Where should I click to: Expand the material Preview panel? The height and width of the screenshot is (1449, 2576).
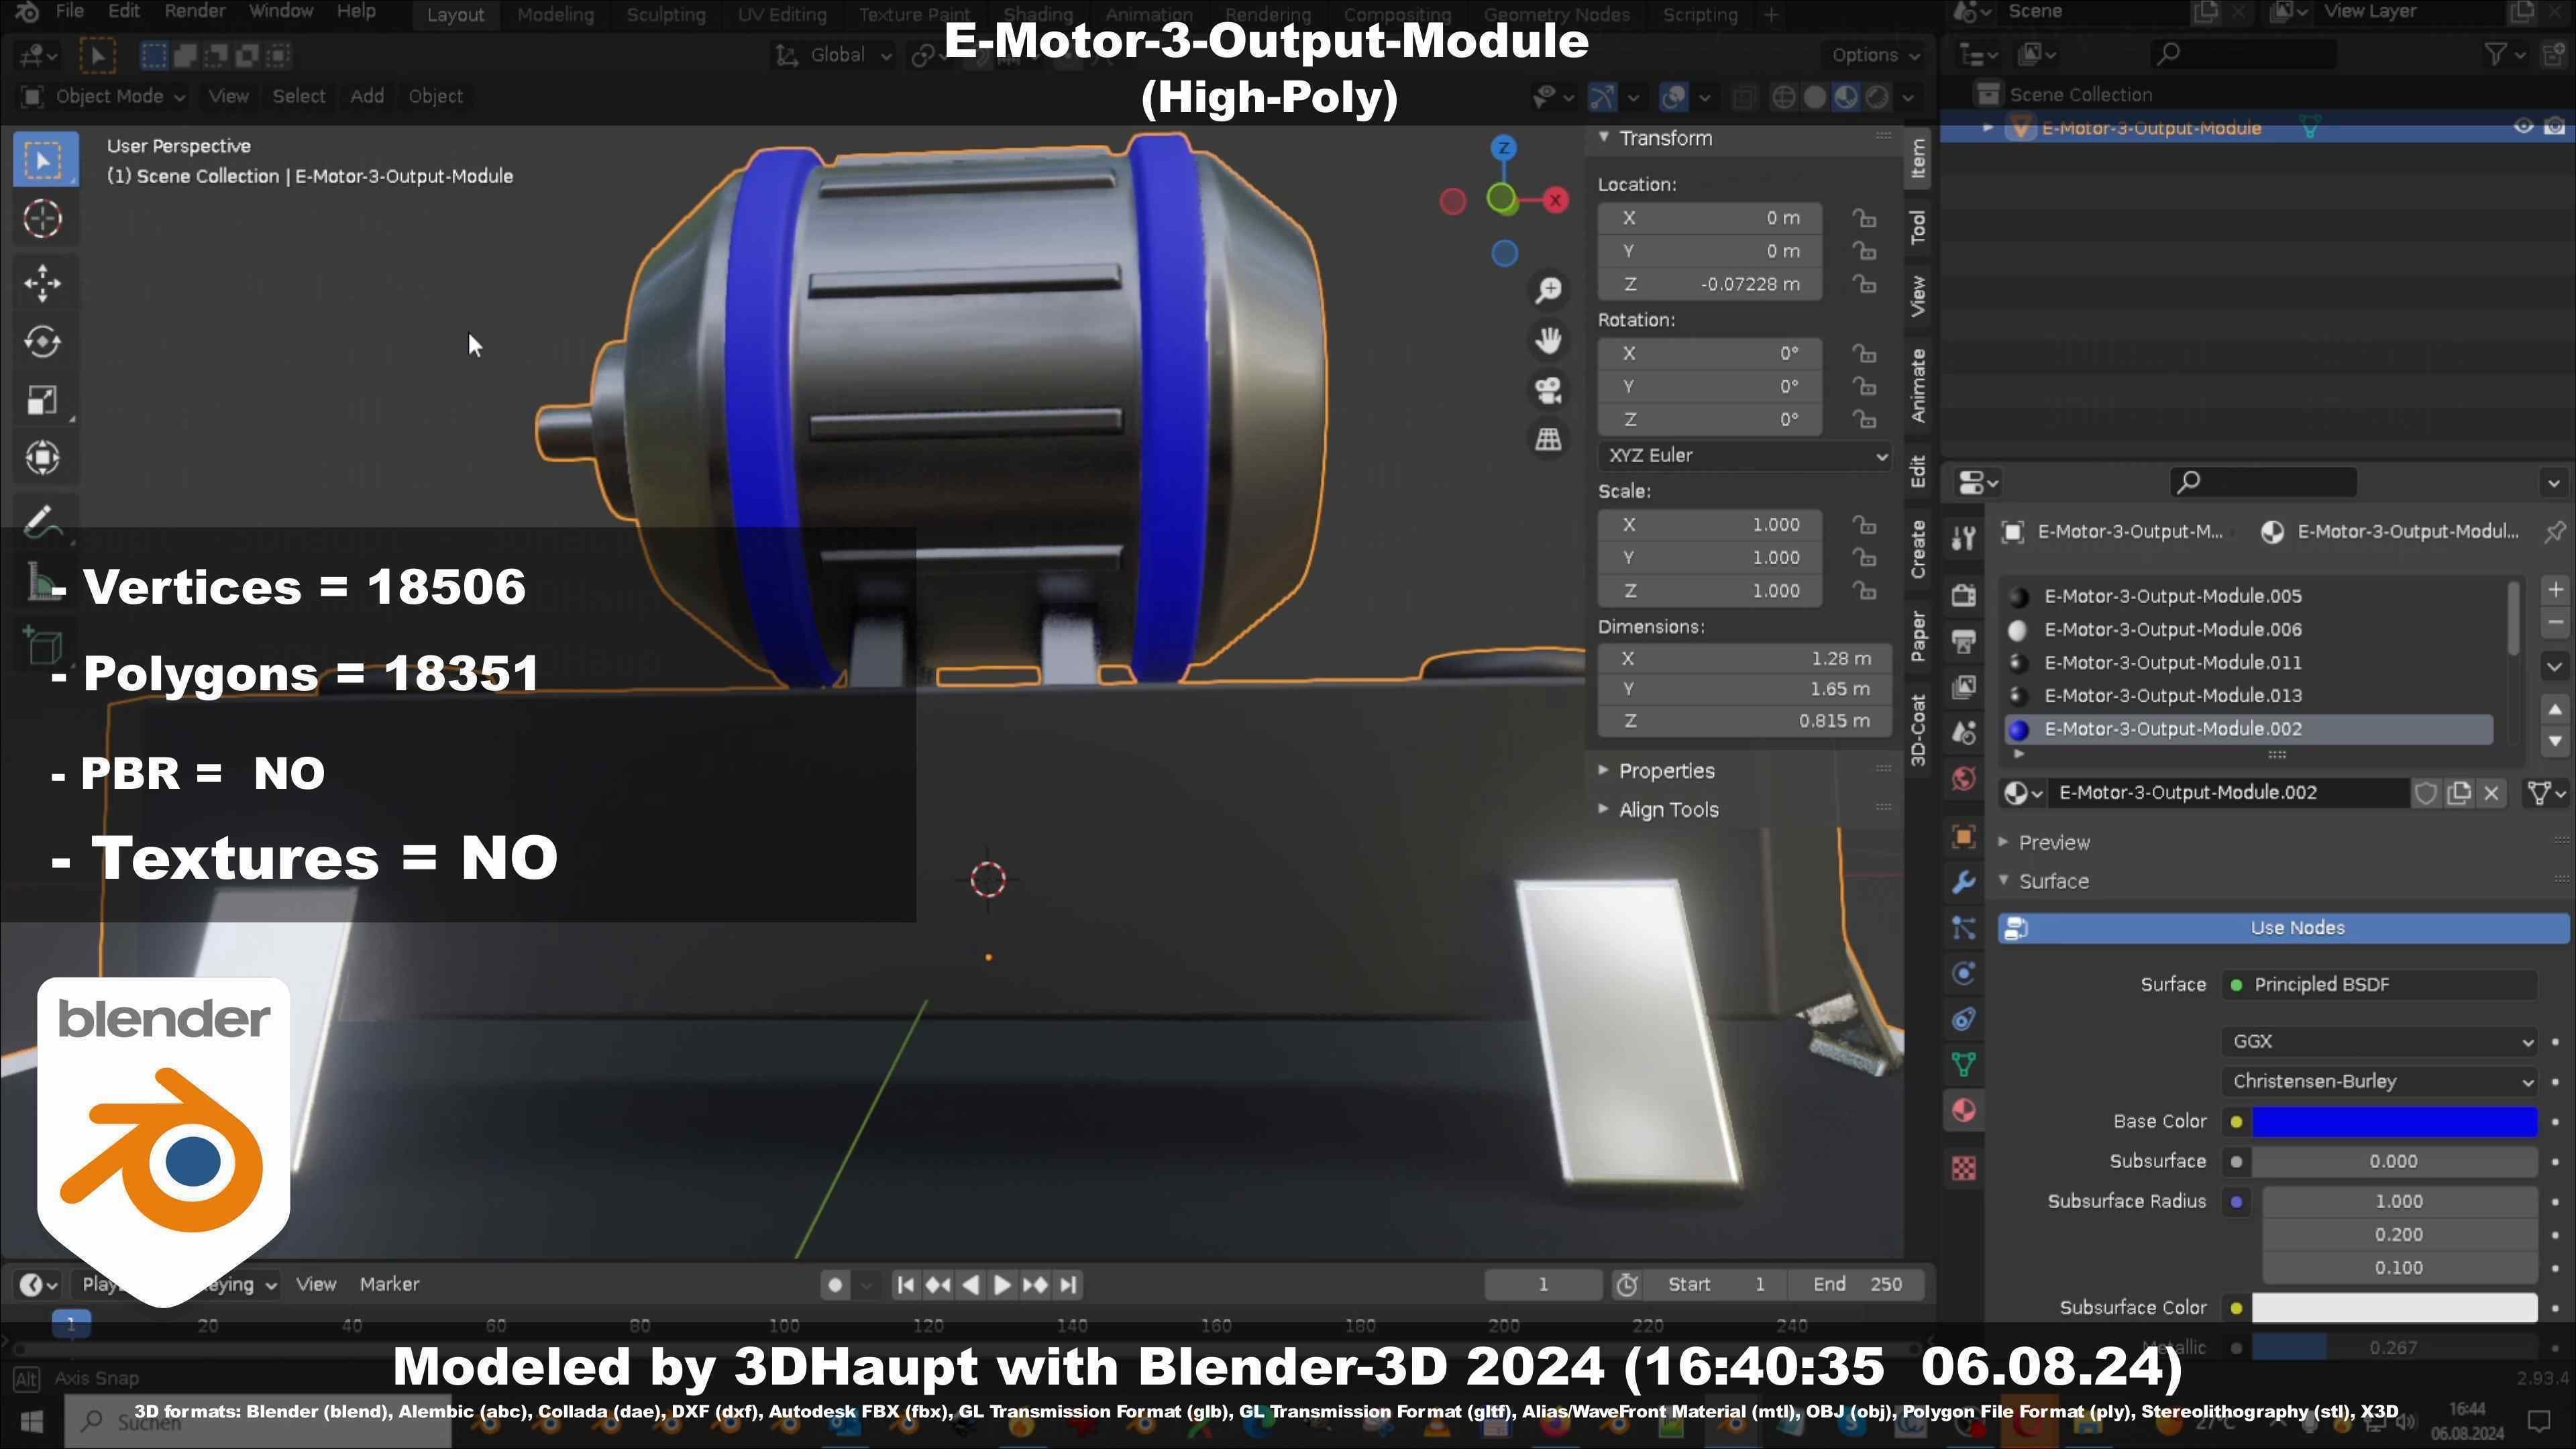click(2053, 844)
